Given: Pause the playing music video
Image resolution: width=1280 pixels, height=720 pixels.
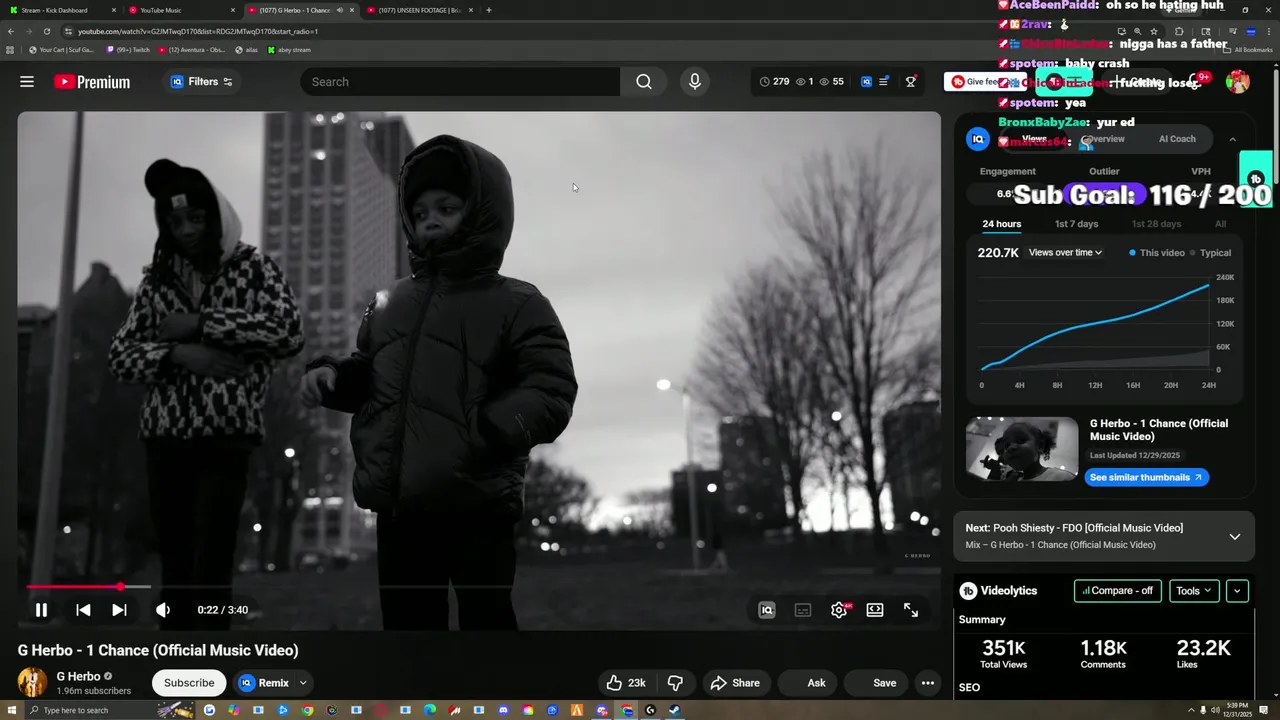Looking at the screenshot, I should click(41, 610).
